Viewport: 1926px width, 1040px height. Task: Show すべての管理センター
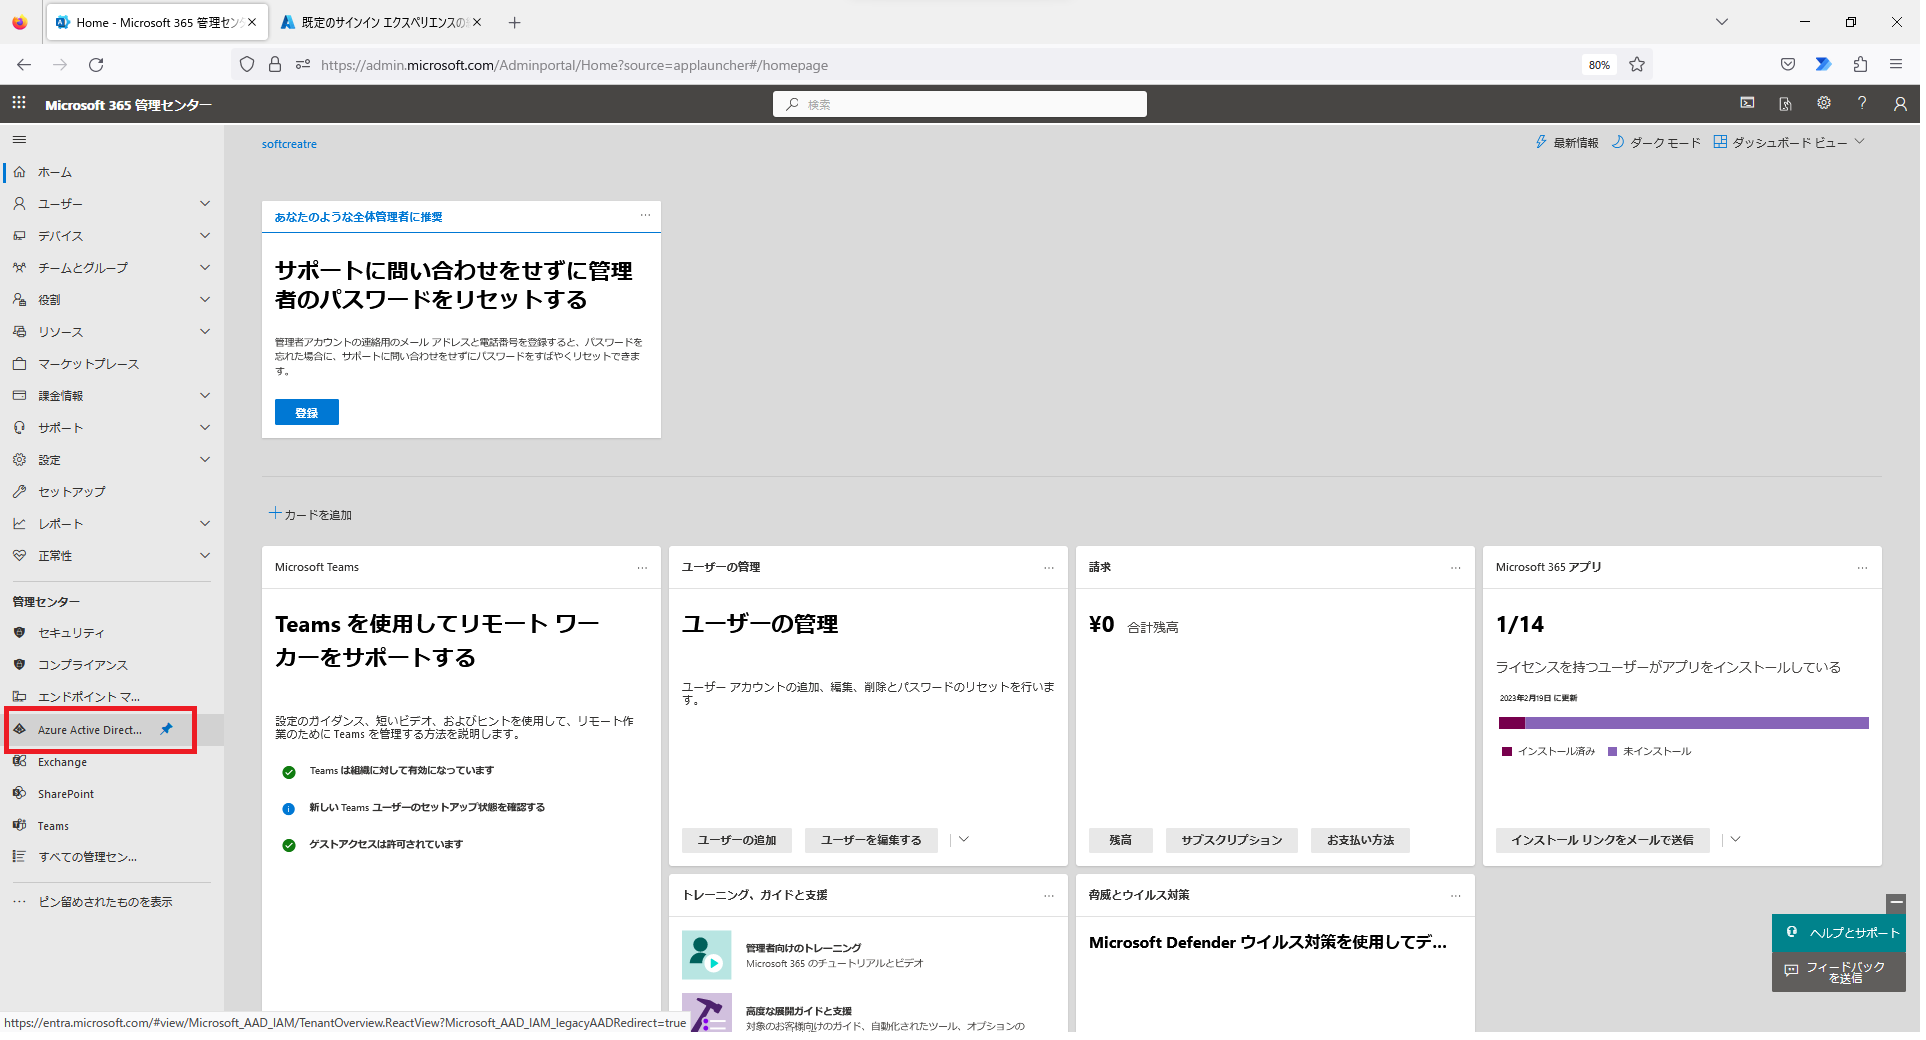pyautogui.click(x=88, y=857)
